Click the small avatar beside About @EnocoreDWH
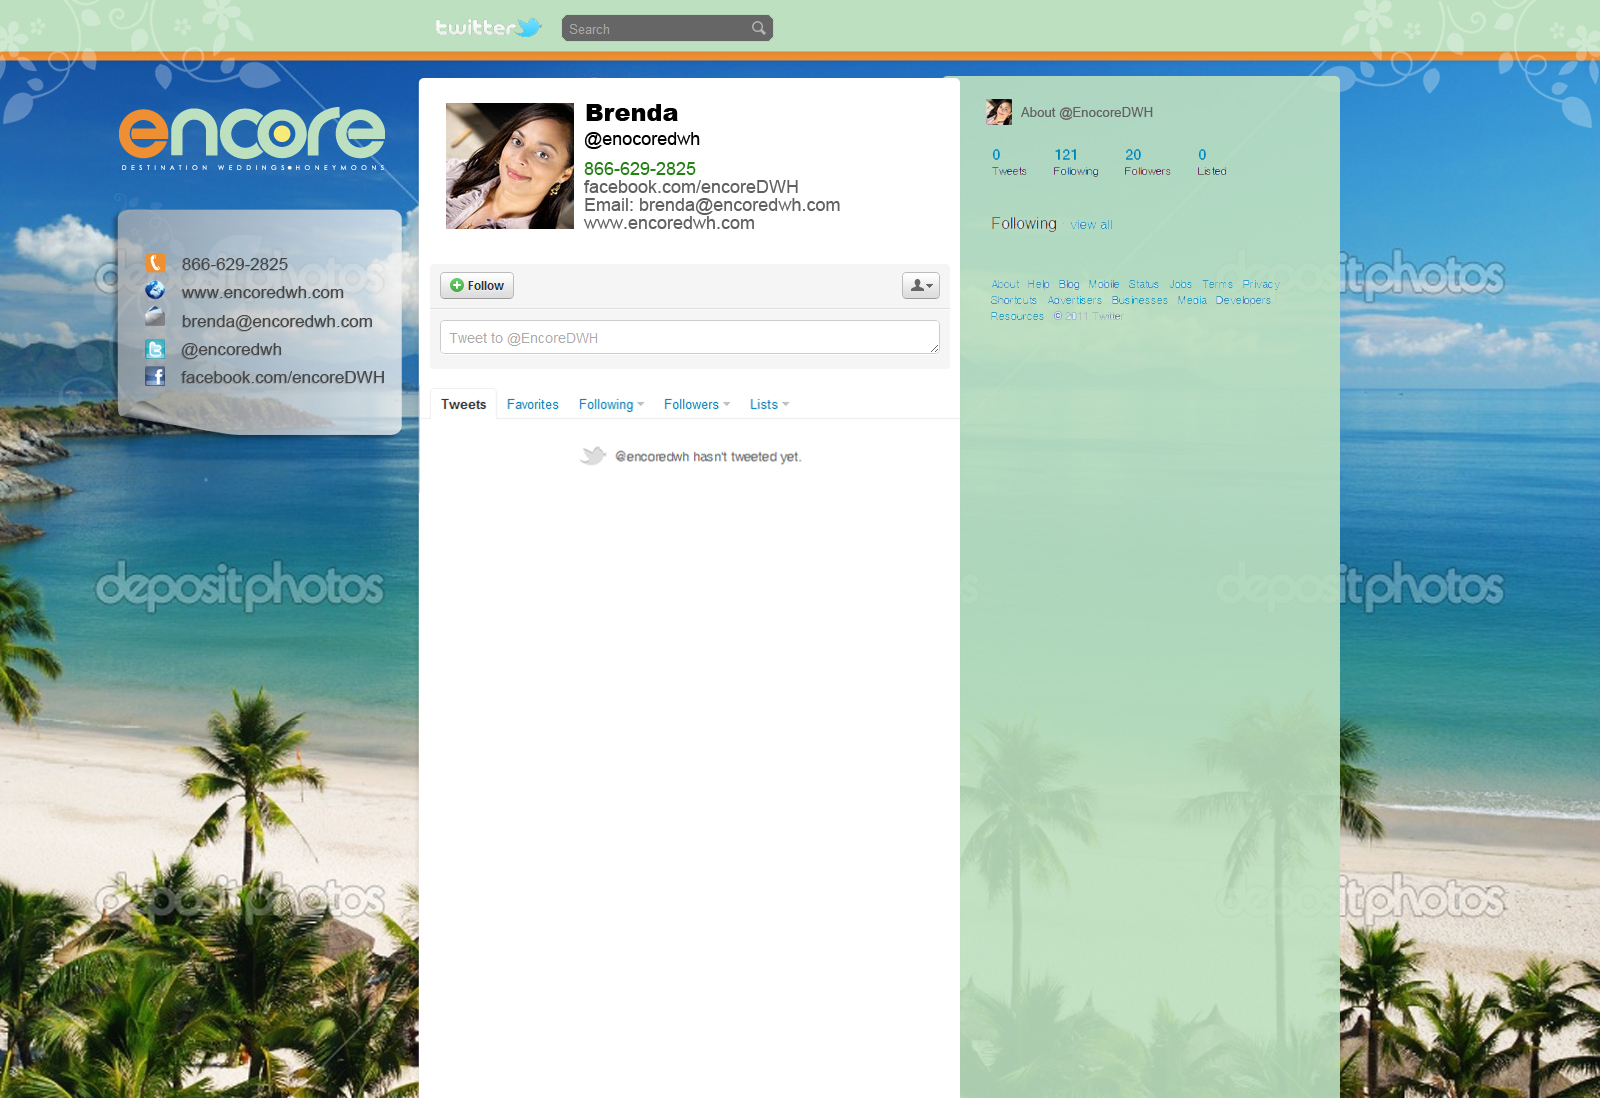The height and width of the screenshot is (1098, 1600). 999,112
